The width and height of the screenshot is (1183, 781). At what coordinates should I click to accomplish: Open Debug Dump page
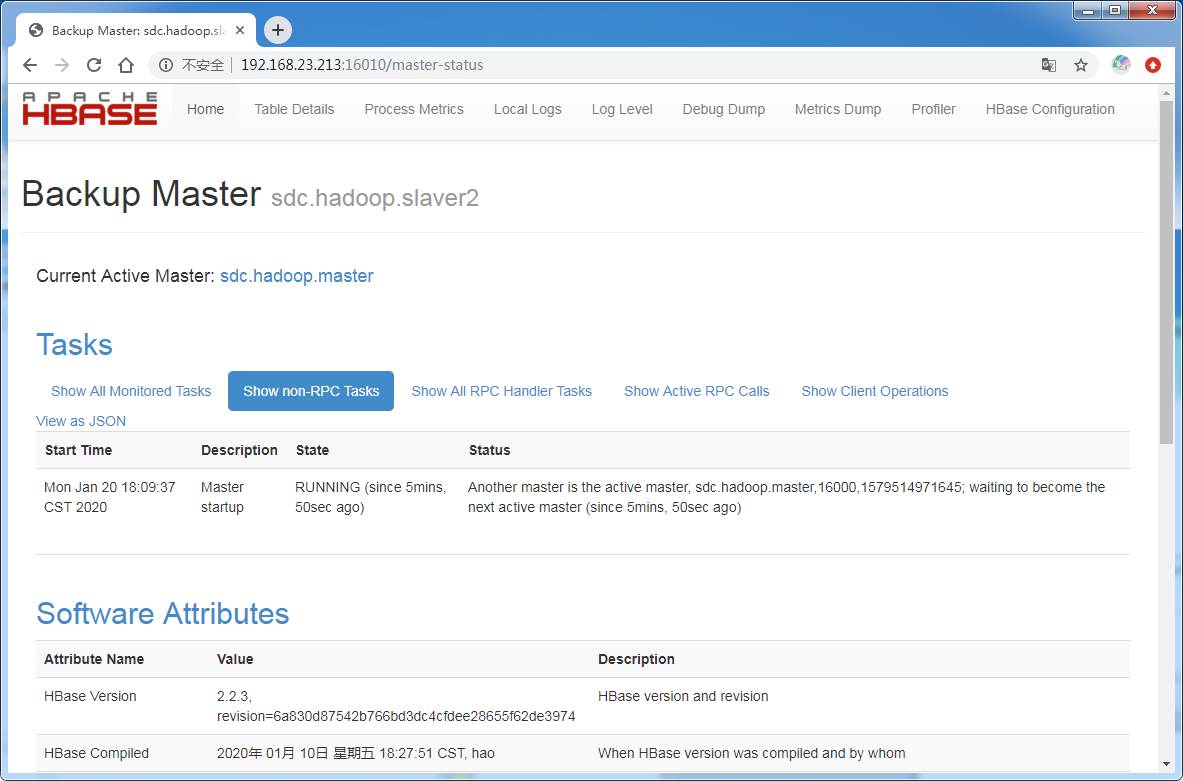tap(724, 109)
